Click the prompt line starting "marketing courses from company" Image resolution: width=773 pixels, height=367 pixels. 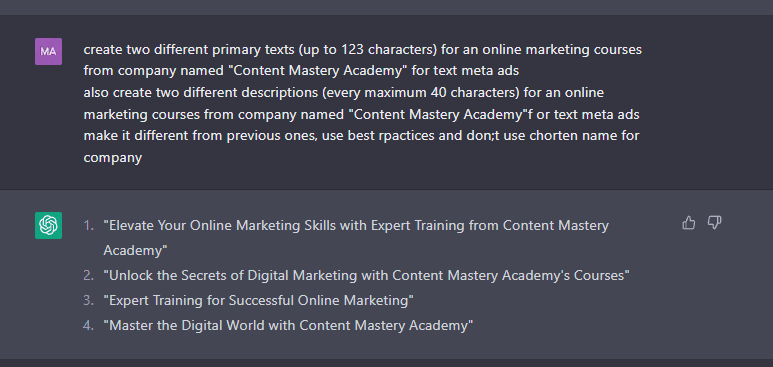coord(361,114)
